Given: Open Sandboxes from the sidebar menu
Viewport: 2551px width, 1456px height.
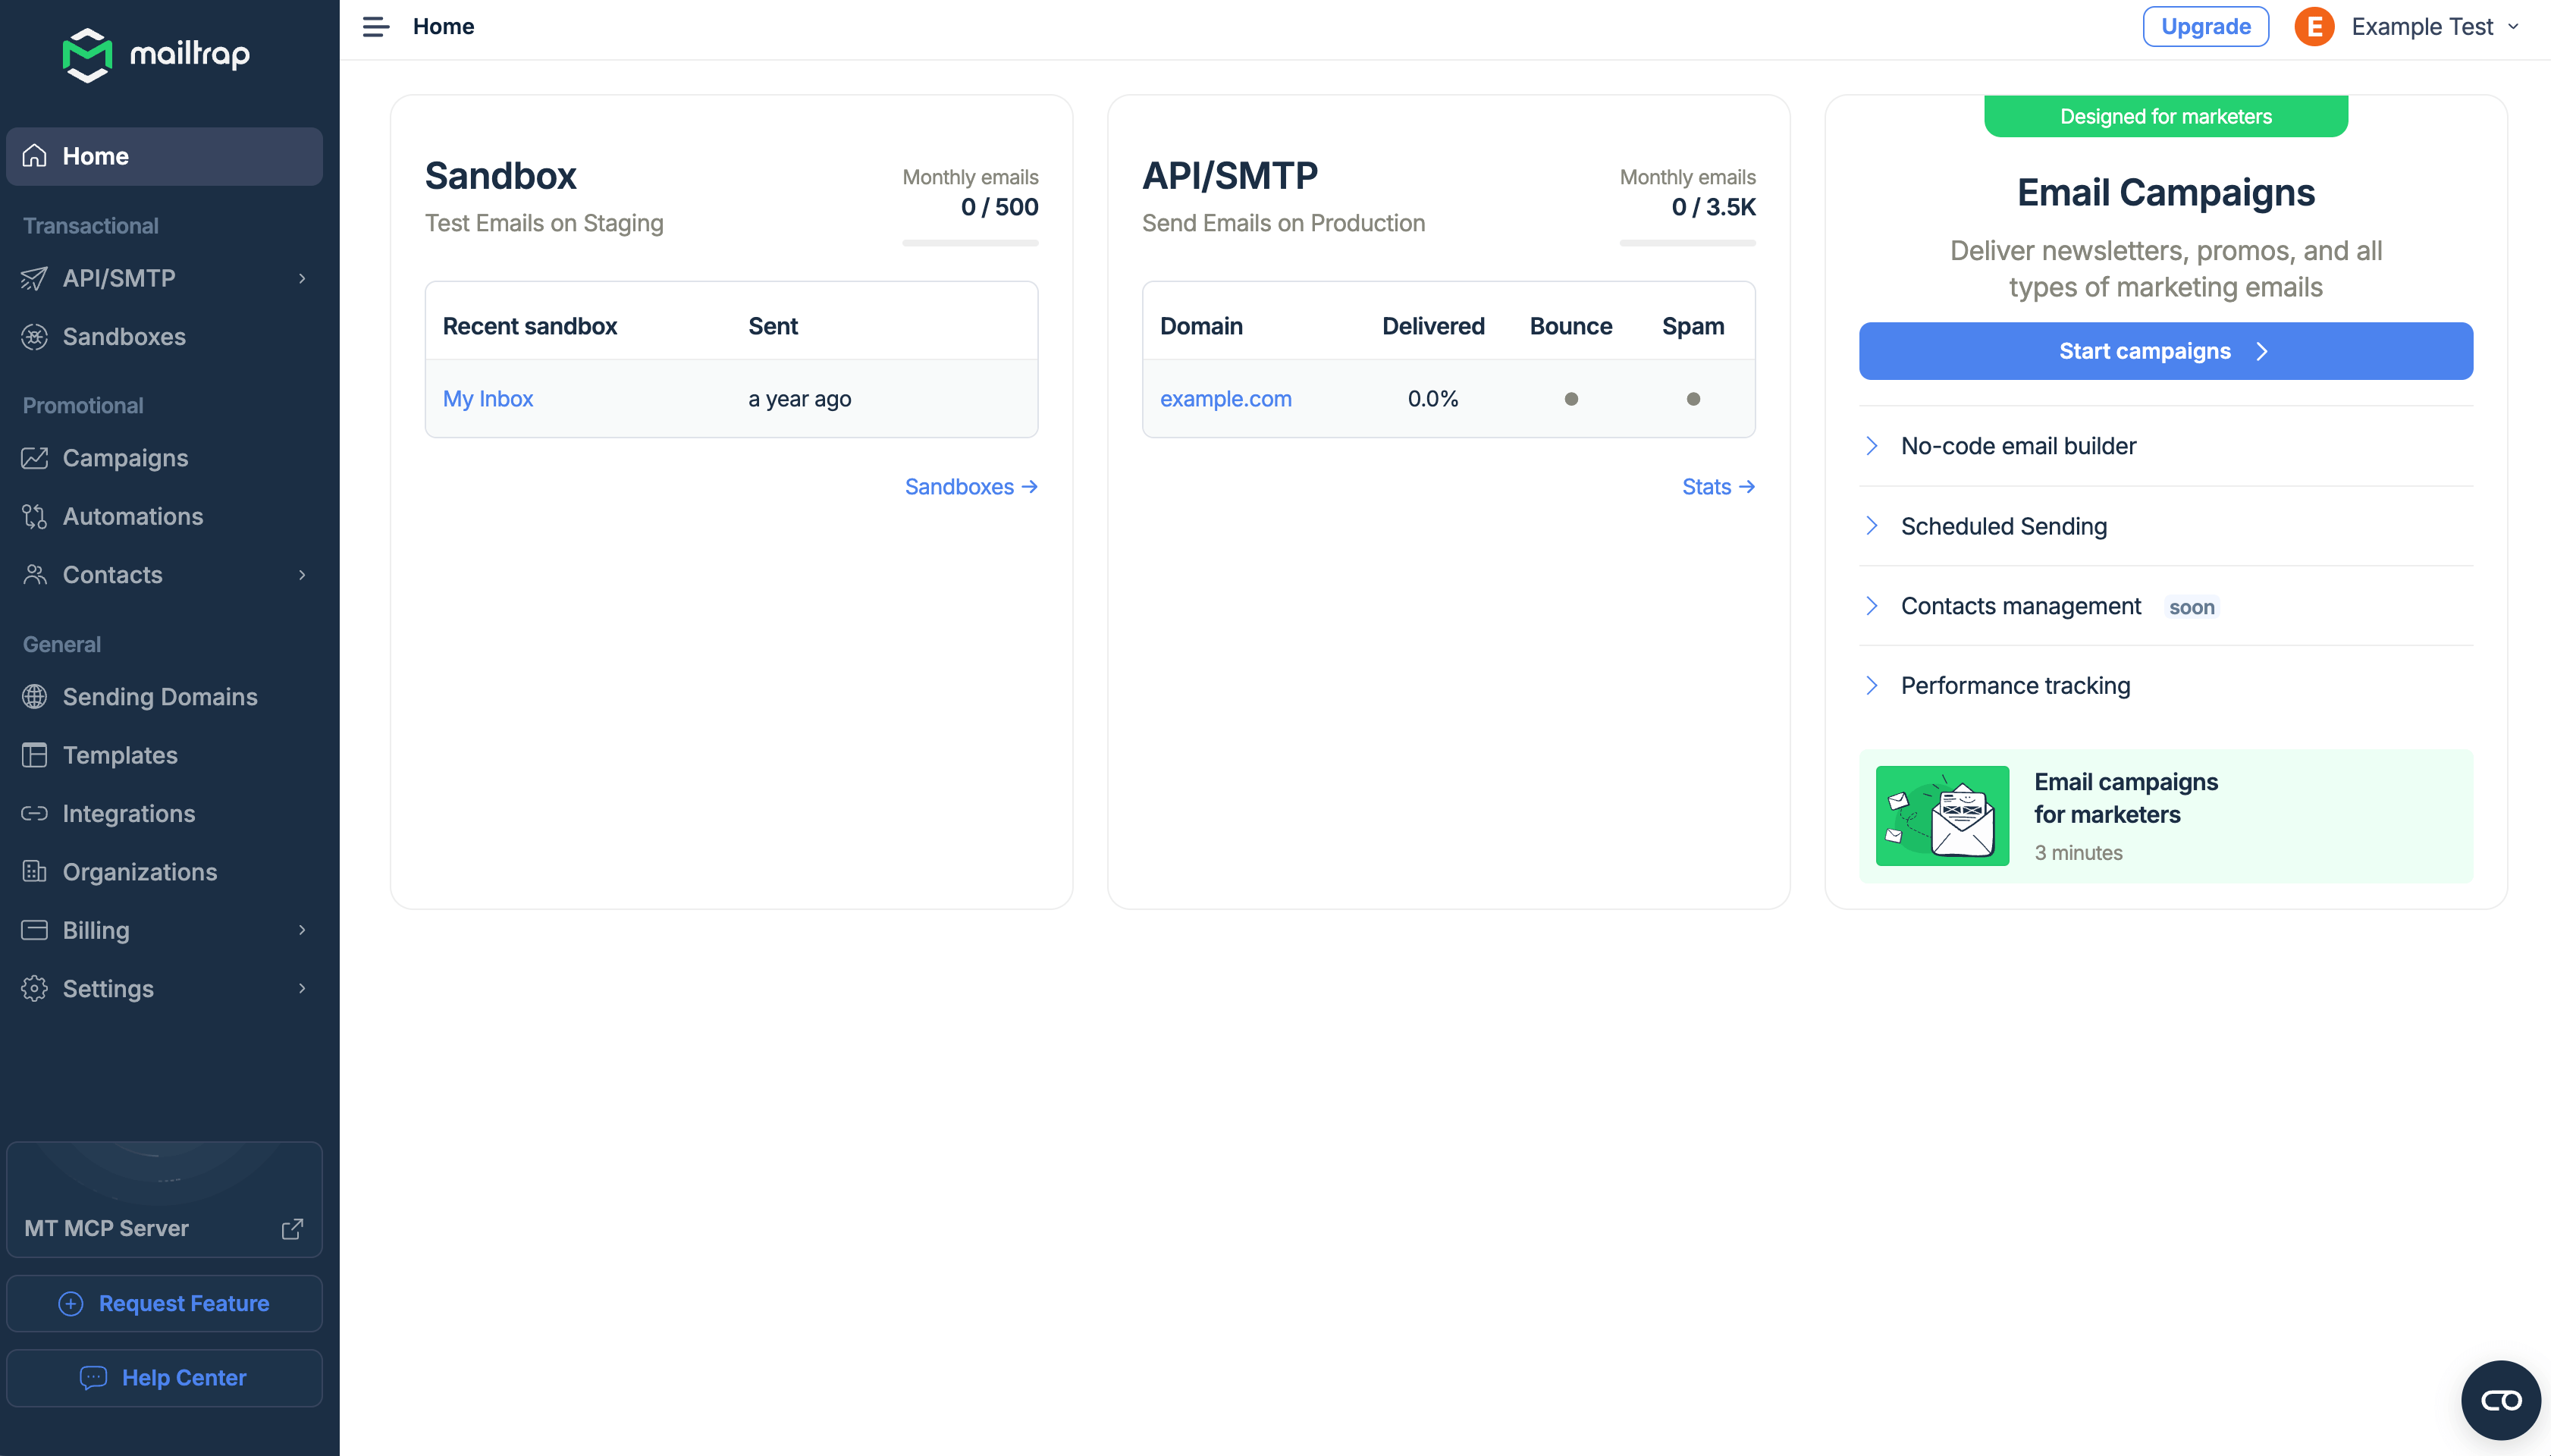Looking at the screenshot, I should pyautogui.click(x=164, y=337).
